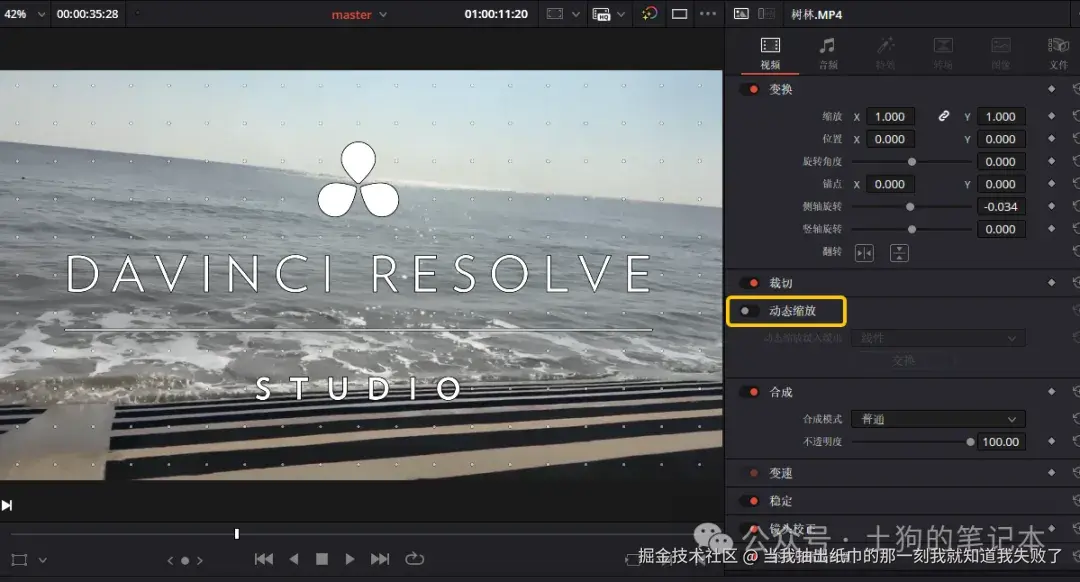This screenshot has width=1080, height=582.
Task: Toggle the 变速 (Retime) section switch
Action: (x=749, y=473)
